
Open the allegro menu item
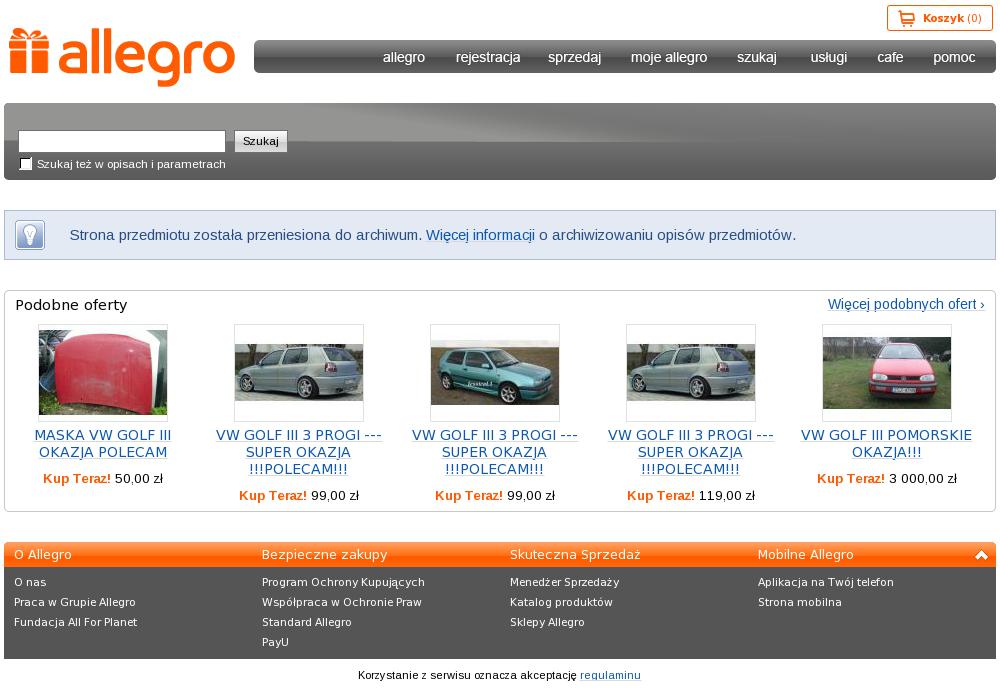pos(404,57)
